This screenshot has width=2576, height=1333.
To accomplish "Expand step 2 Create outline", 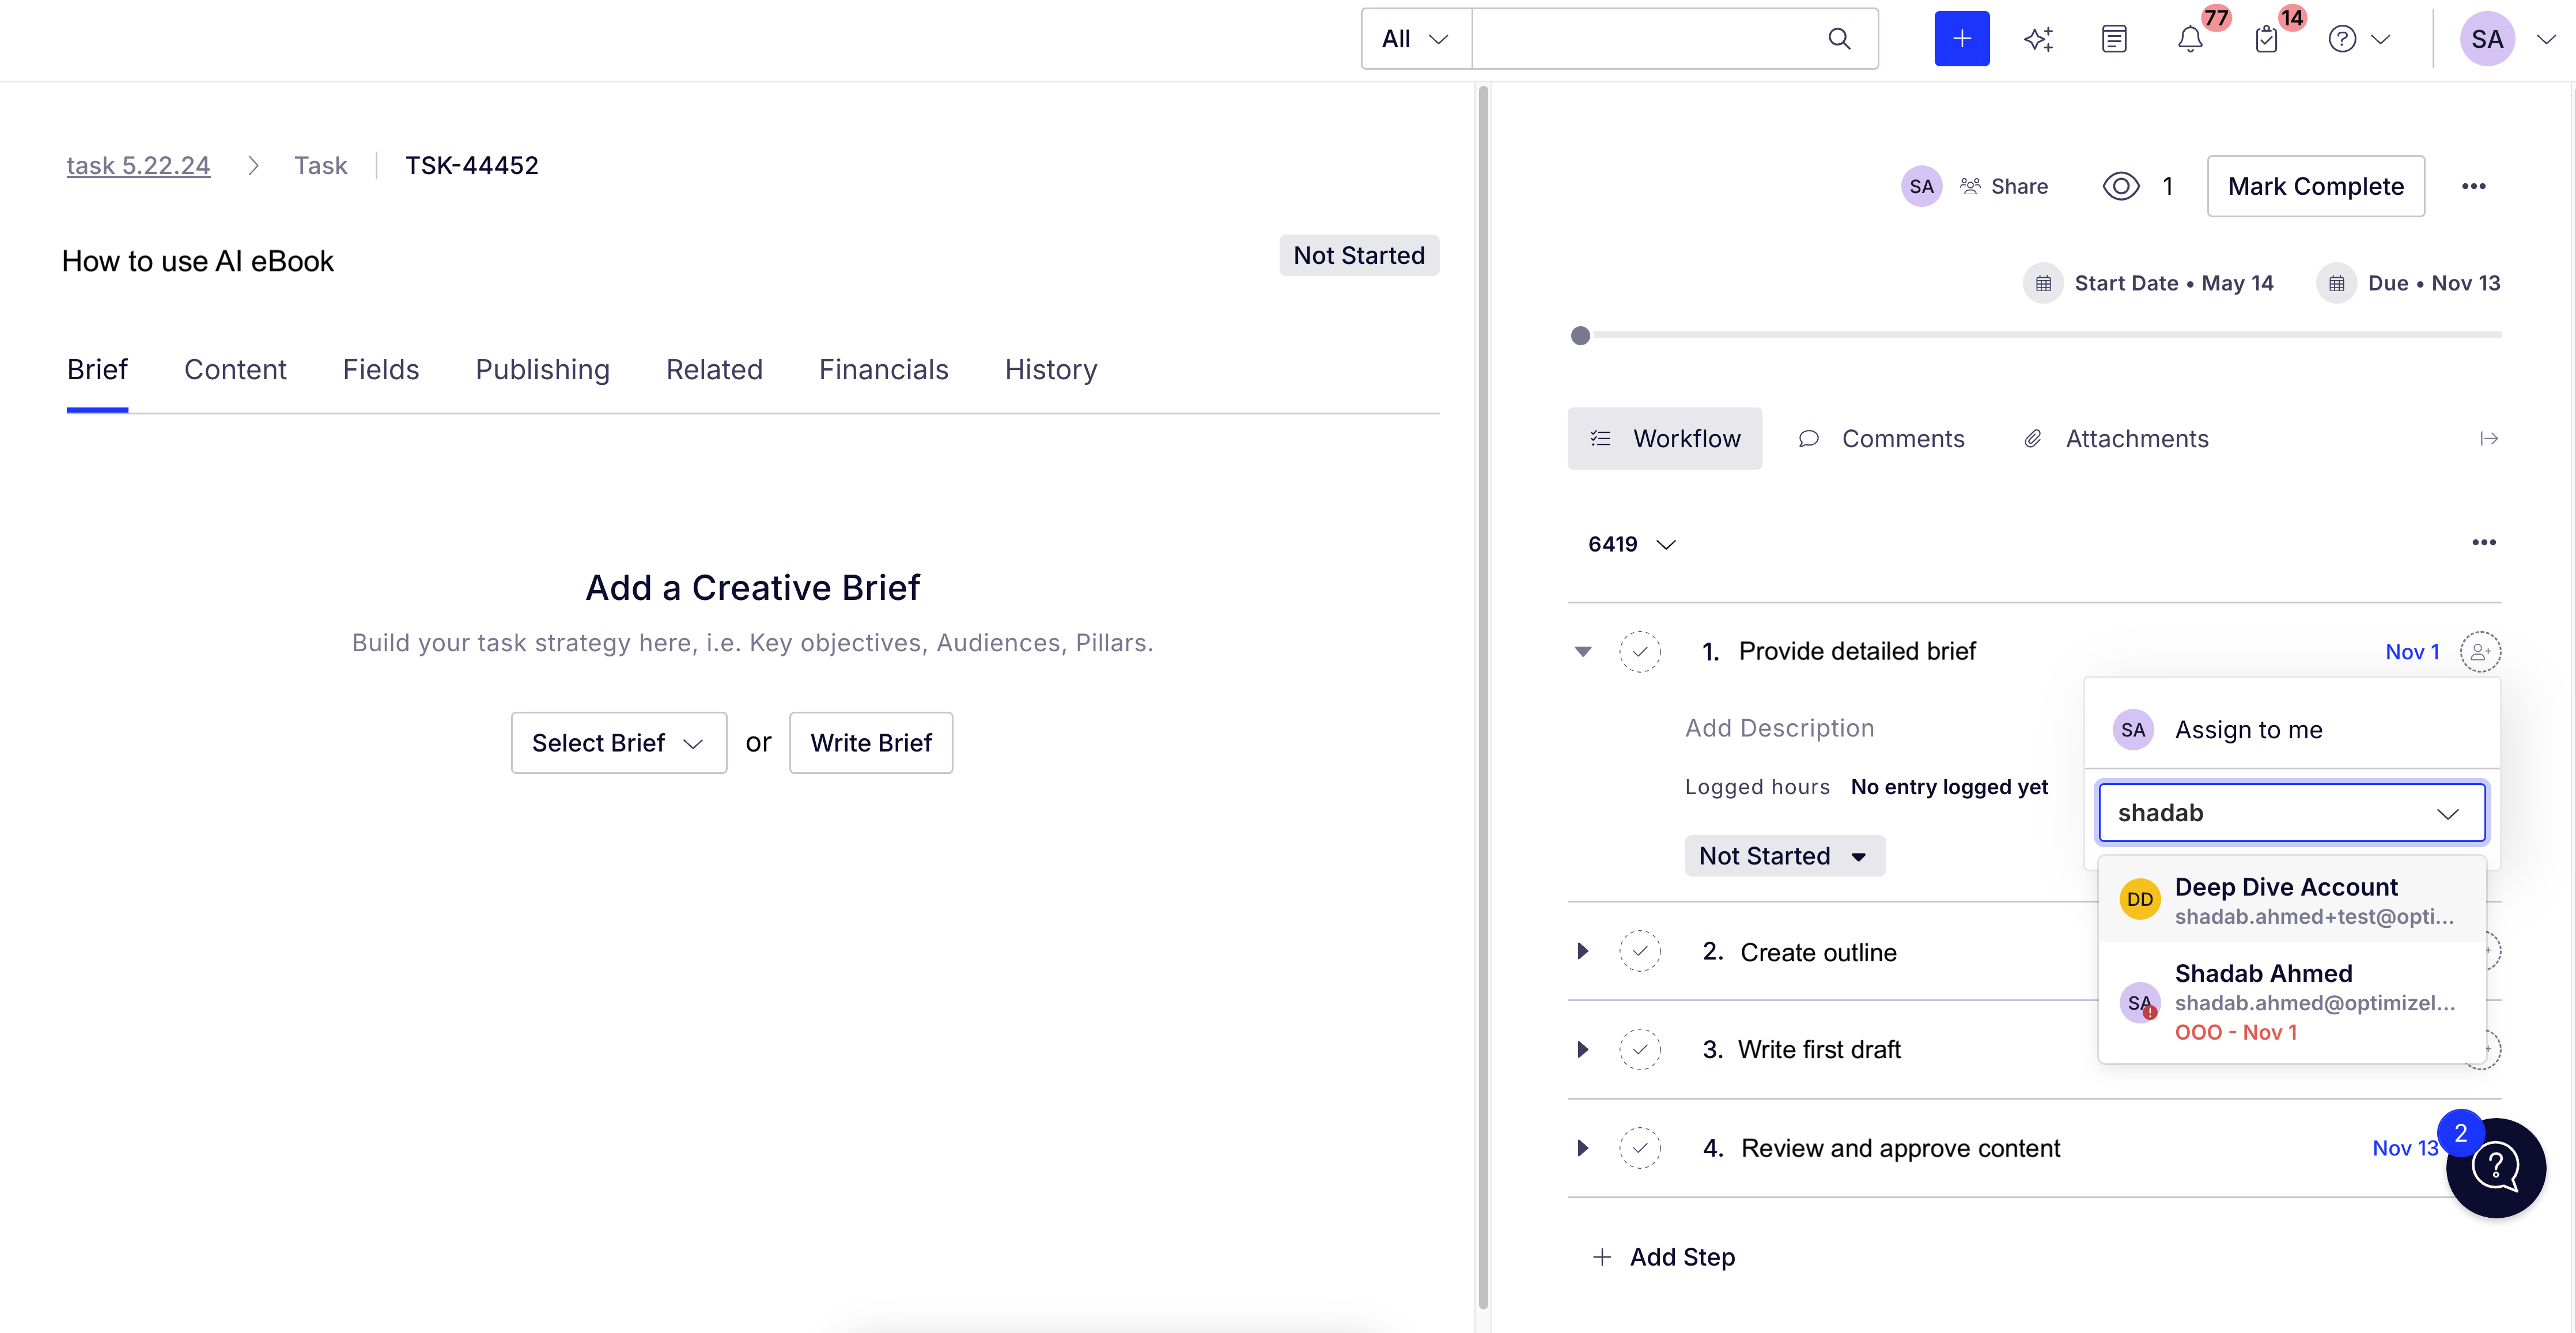I will tap(1583, 951).
